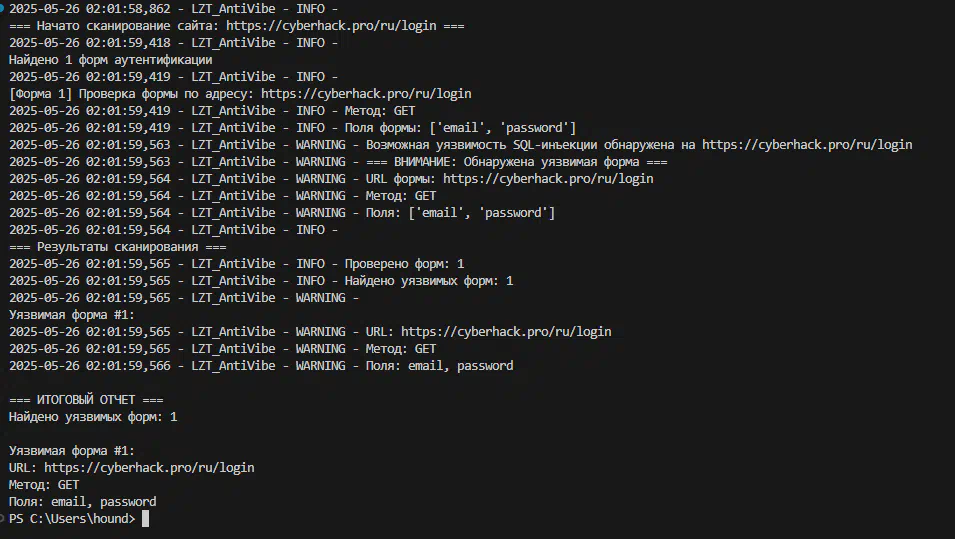Open the final report URL above 'Метод: GET'
955x539 pixels.
click(x=149, y=468)
